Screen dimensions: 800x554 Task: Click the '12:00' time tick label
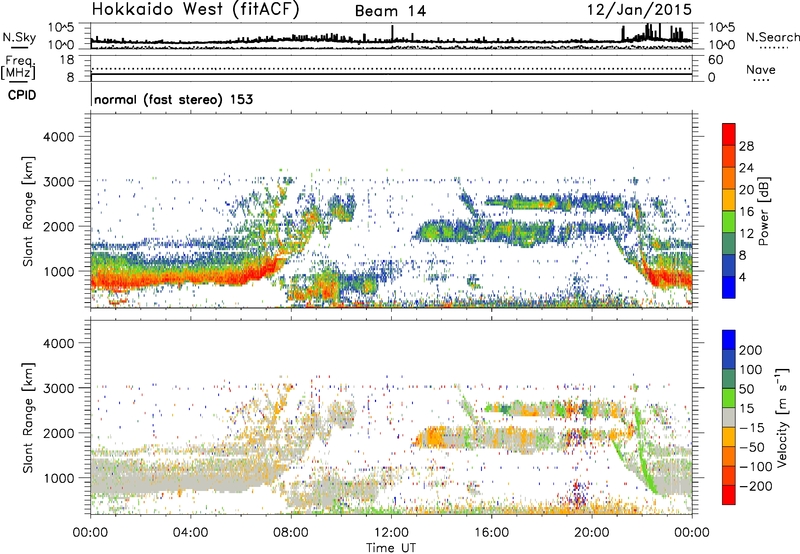391,533
